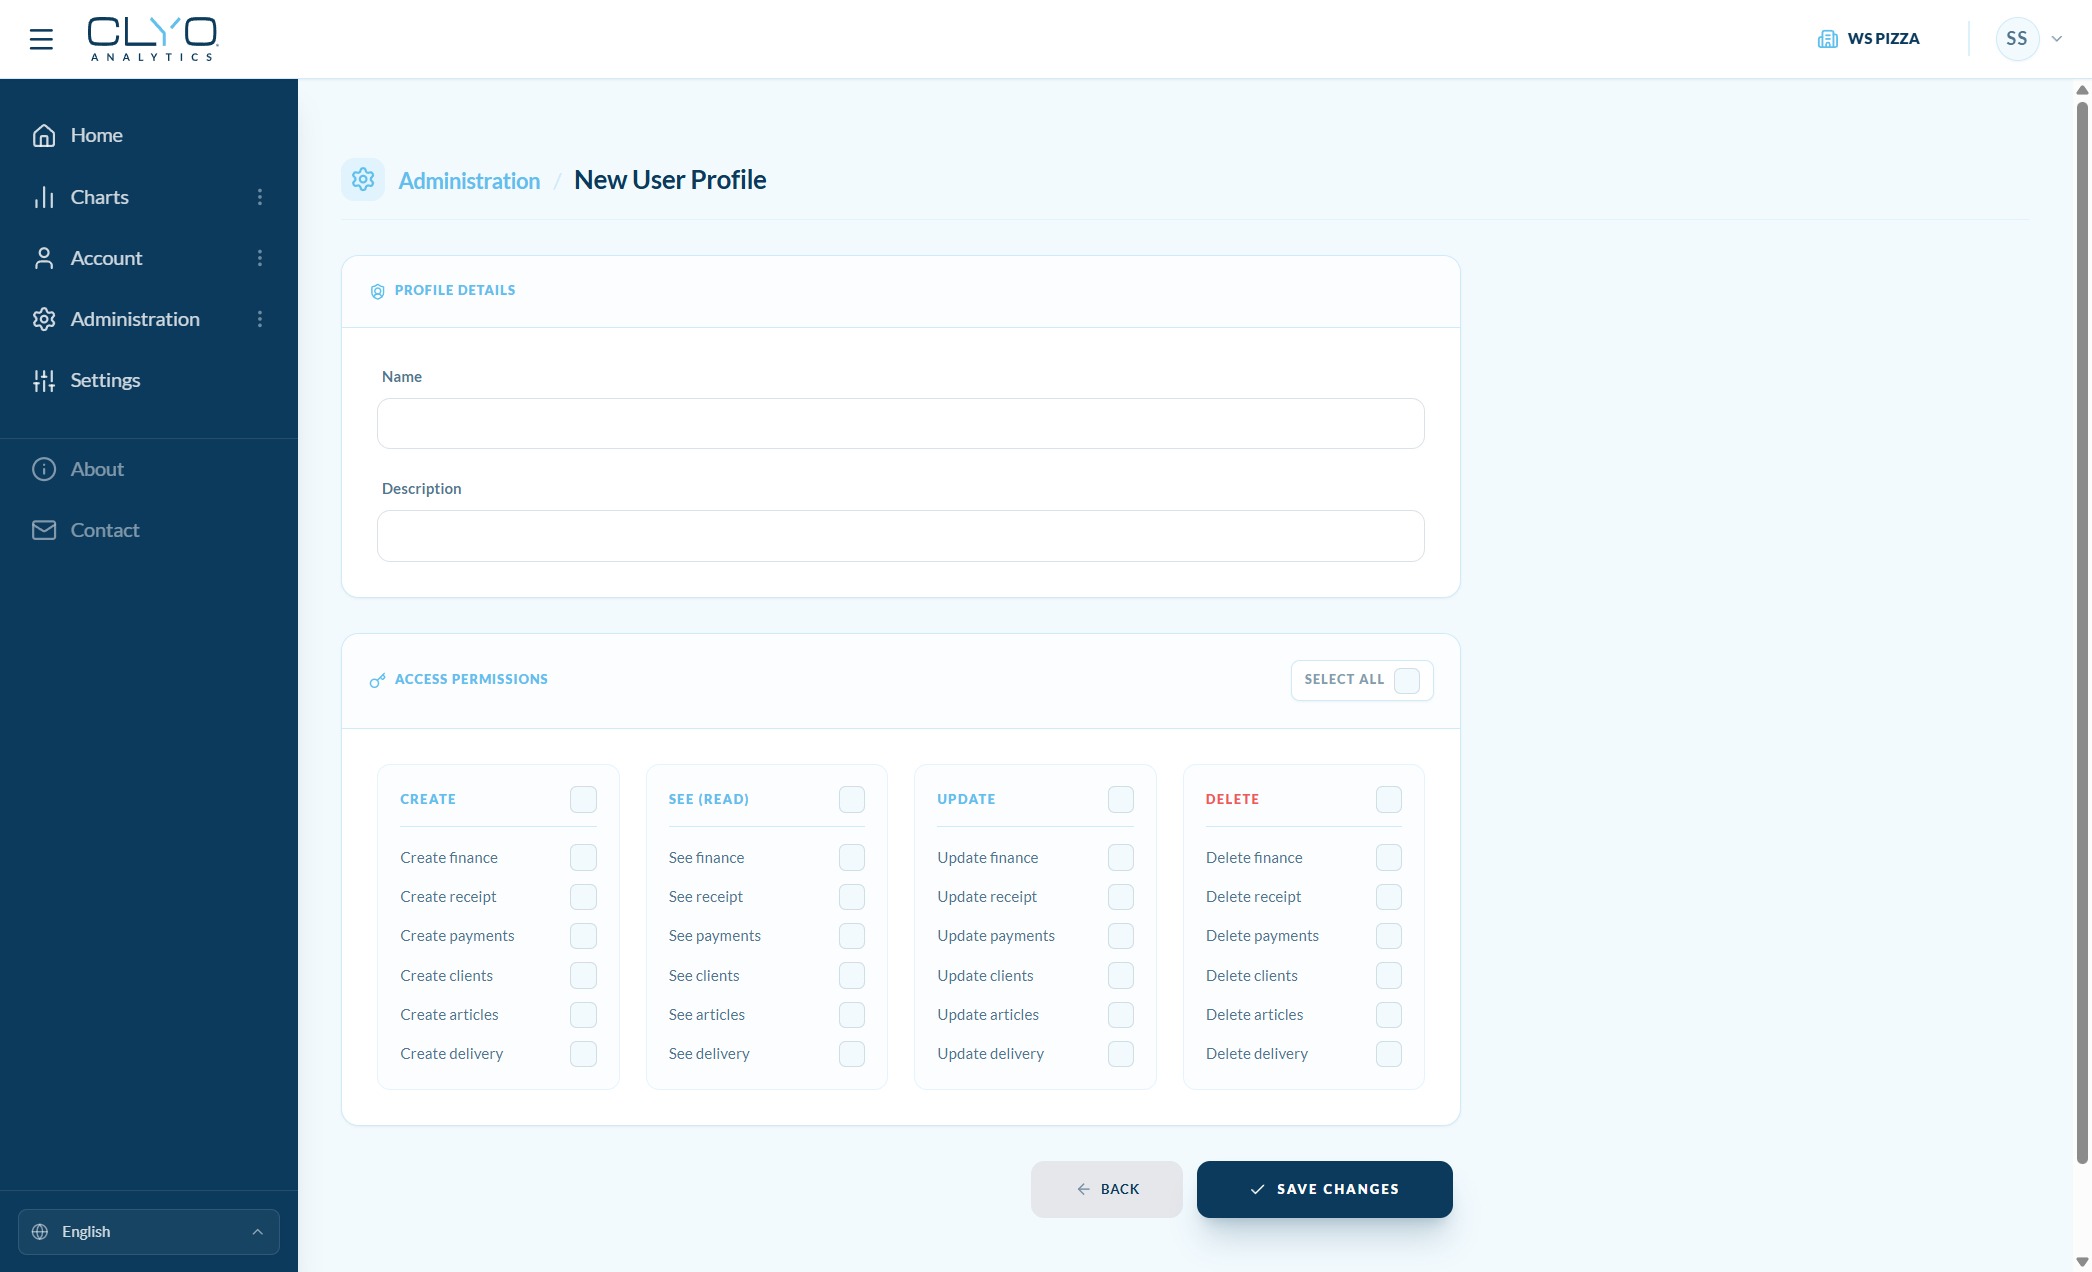This screenshot has height=1272, width=2092.
Task: Click the Administration gear icon in breadcrumb
Action: (363, 180)
